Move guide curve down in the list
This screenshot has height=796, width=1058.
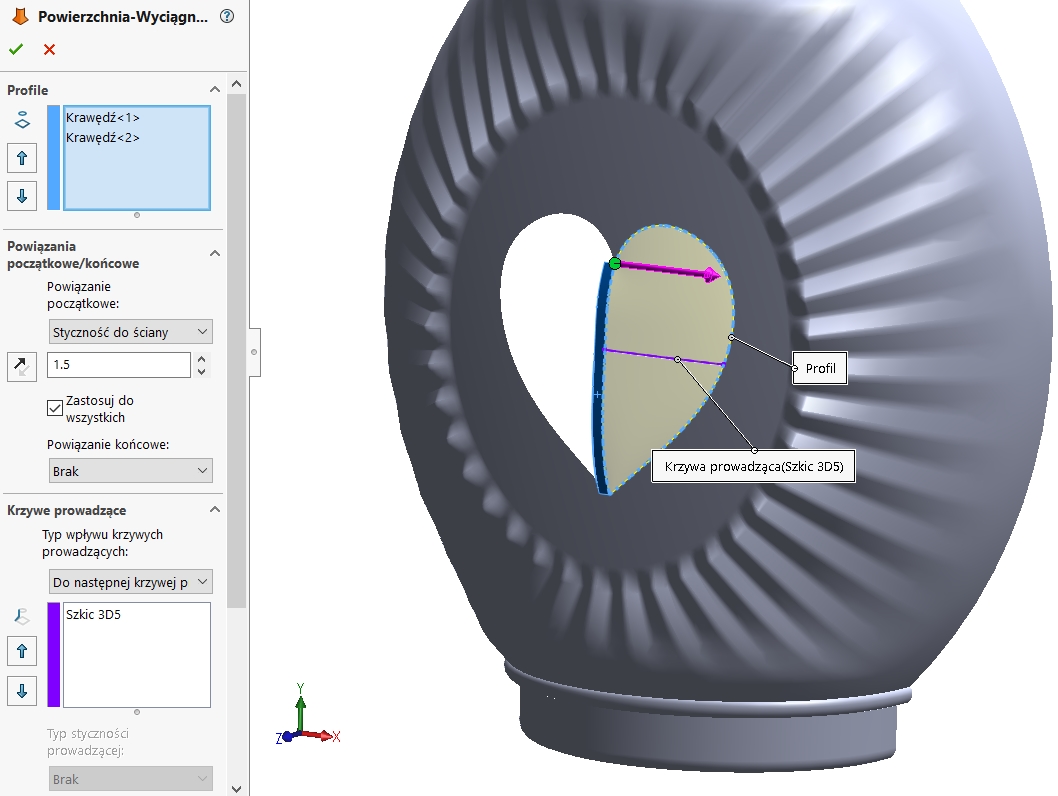pyautogui.click(x=22, y=691)
